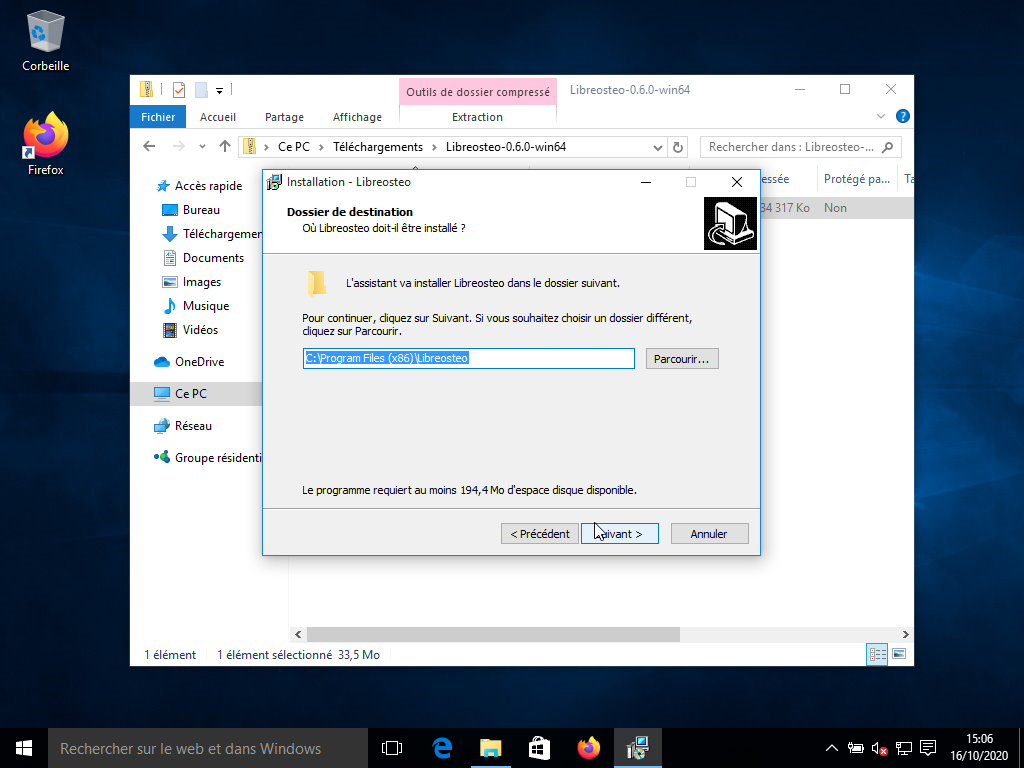Click the Properties quick access toolbar icon
Screen dimensions: 1024x768
178,89
